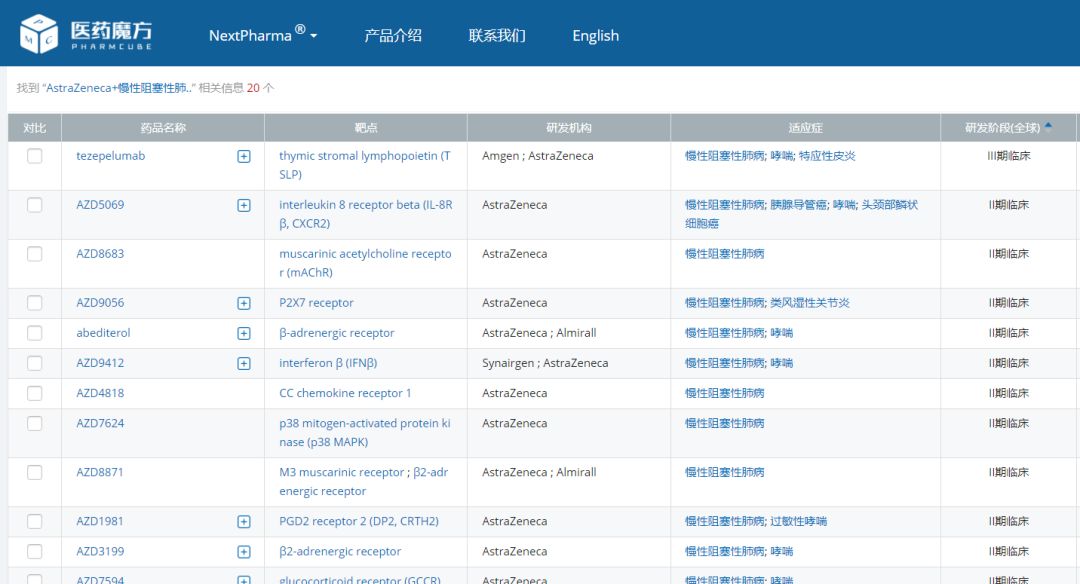The height and width of the screenshot is (584, 1080).
Task: Click the PharmCube cube logo
Action: (39, 34)
